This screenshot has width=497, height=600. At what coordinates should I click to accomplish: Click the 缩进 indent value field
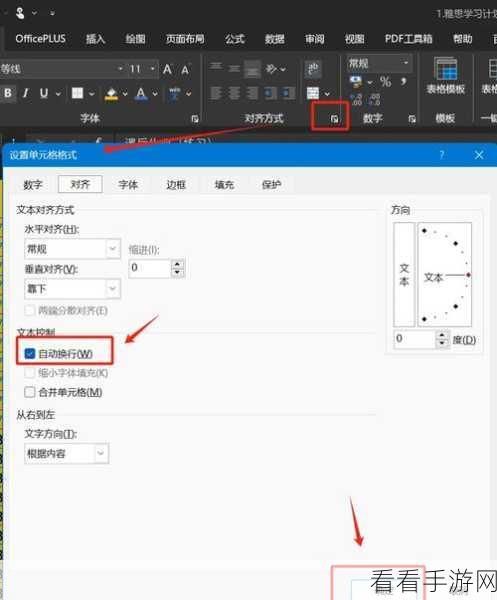click(149, 268)
